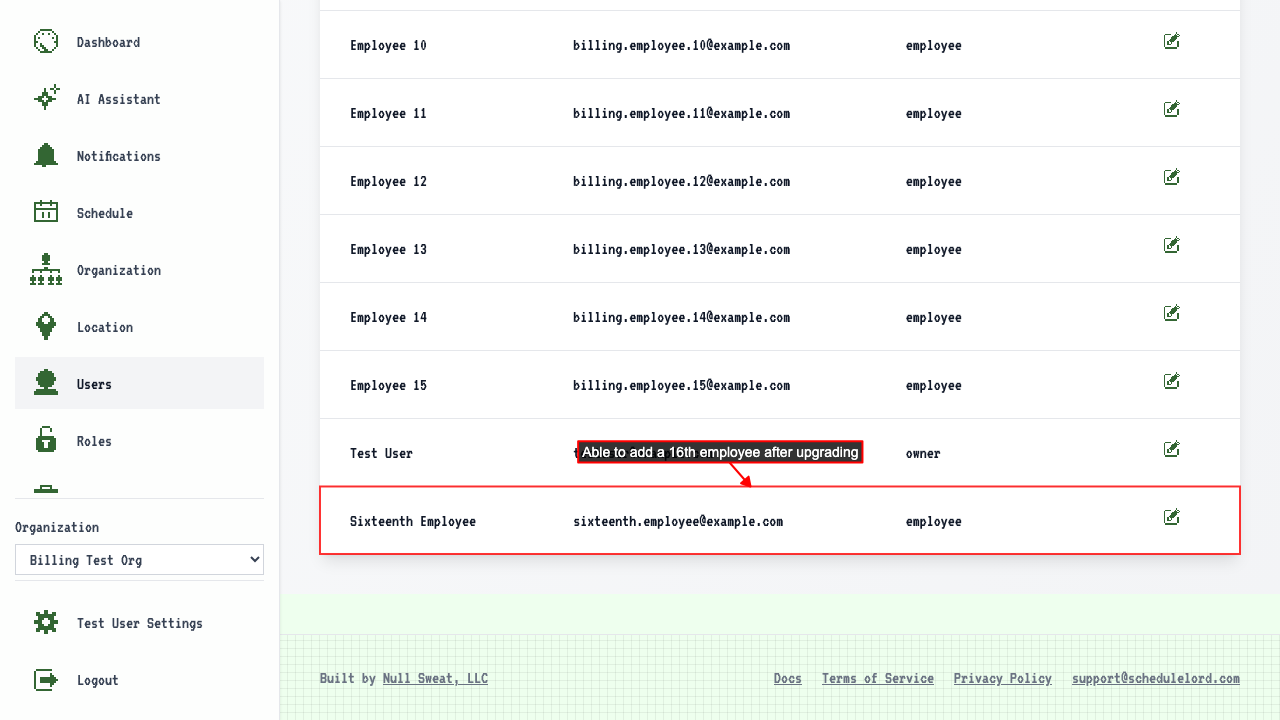Select the Organization hierarchy icon
This screenshot has height=720, width=1280.
tap(46, 270)
